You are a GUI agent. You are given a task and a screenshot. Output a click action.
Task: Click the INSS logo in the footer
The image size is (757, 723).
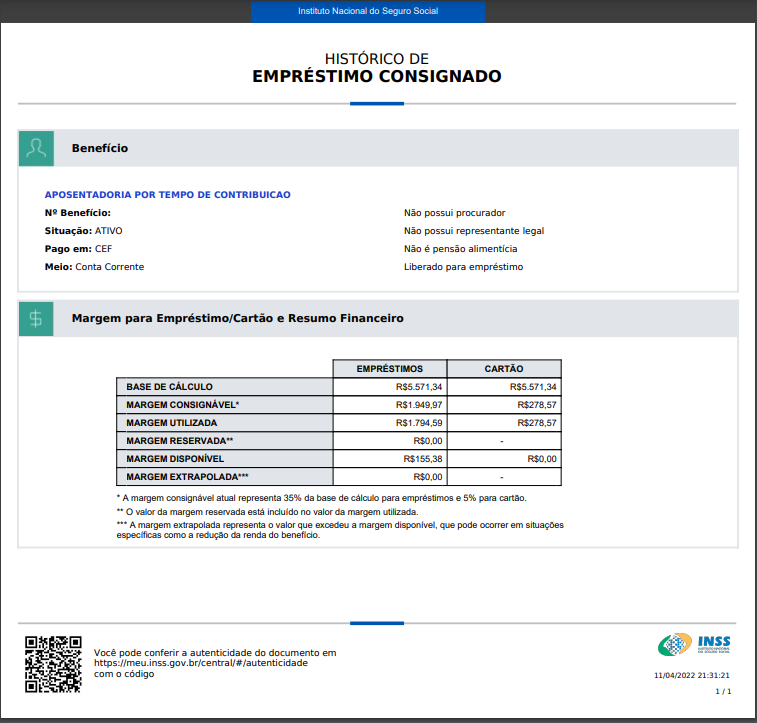coord(694,645)
